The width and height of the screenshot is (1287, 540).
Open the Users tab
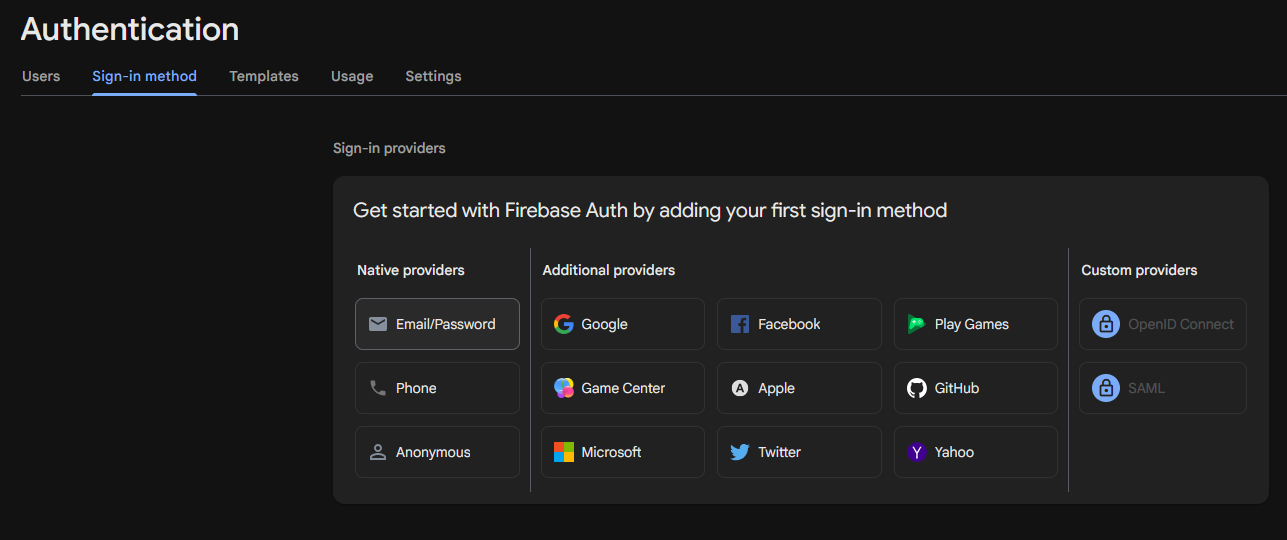coord(41,76)
